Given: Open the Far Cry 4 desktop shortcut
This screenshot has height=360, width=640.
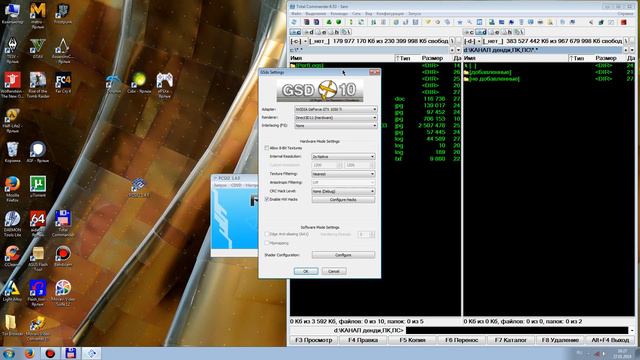Looking at the screenshot, I should pos(63,83).
